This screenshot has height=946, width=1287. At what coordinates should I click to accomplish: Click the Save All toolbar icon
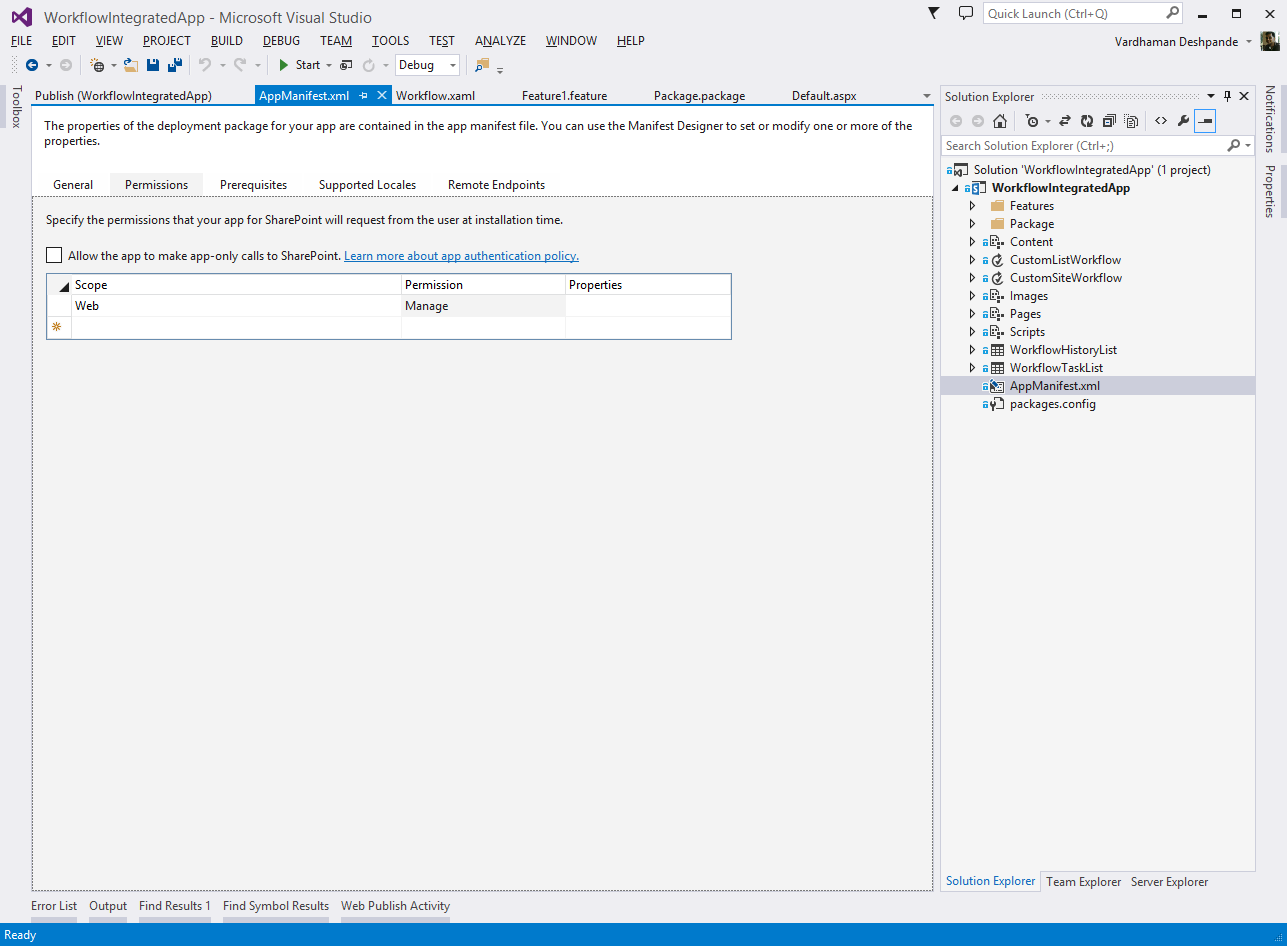pyautogui.click(x=174, y=65)
